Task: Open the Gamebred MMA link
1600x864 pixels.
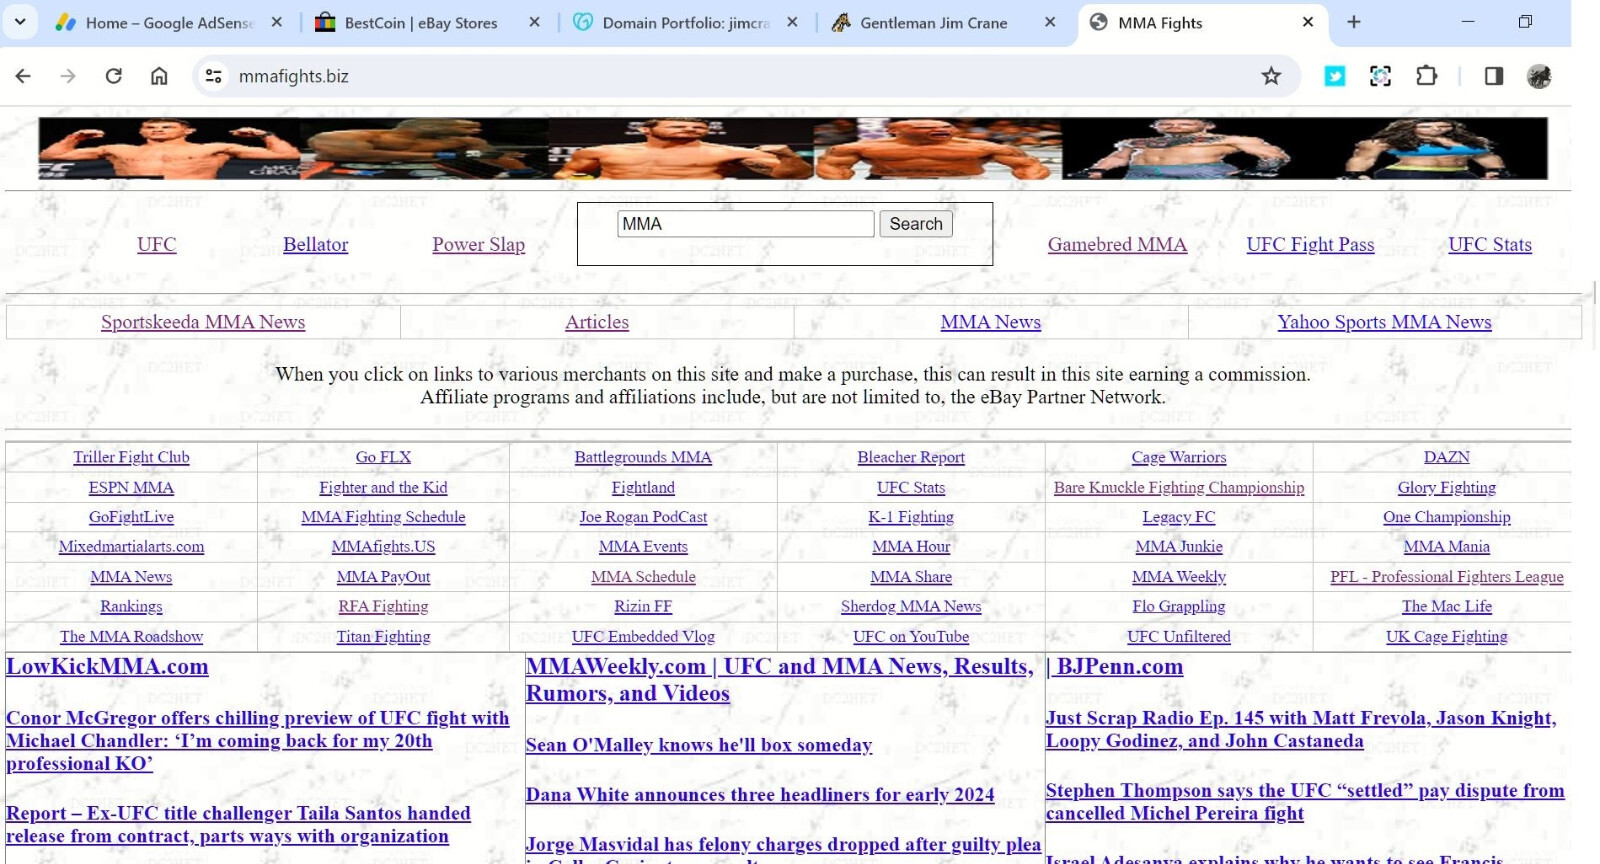Action: pyautogui.click(x=1117, y=245)
